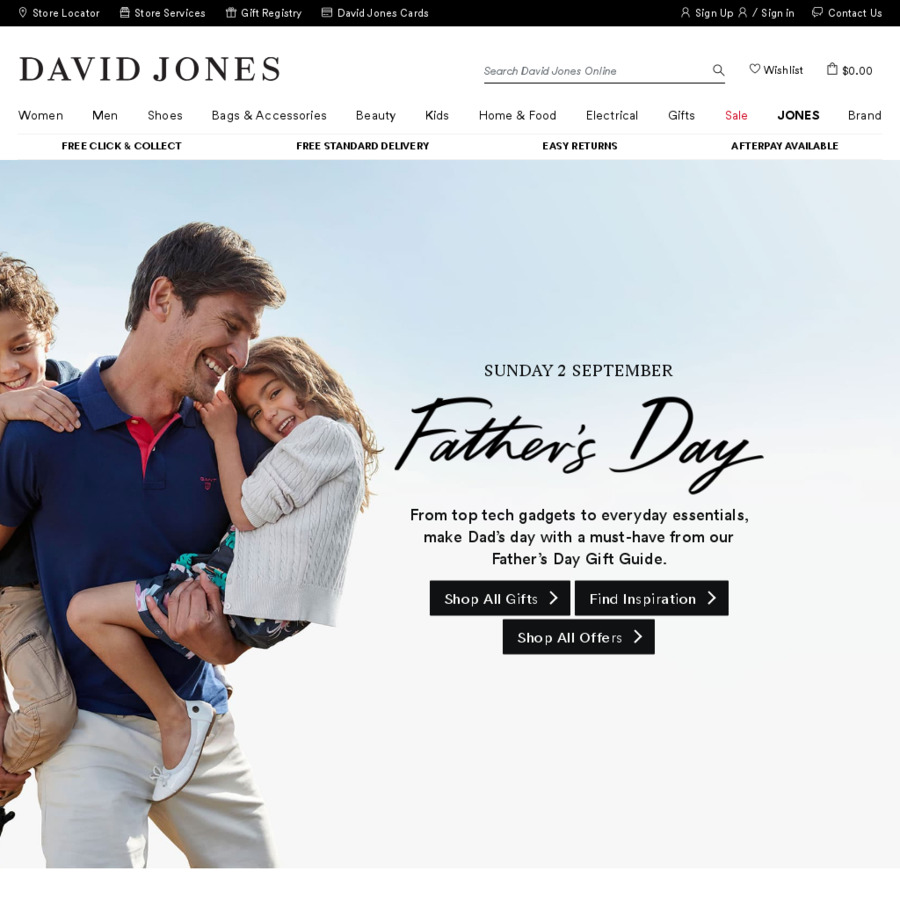Click the David Jones logo
Screen dimensions: 900x900
(150, 69)
